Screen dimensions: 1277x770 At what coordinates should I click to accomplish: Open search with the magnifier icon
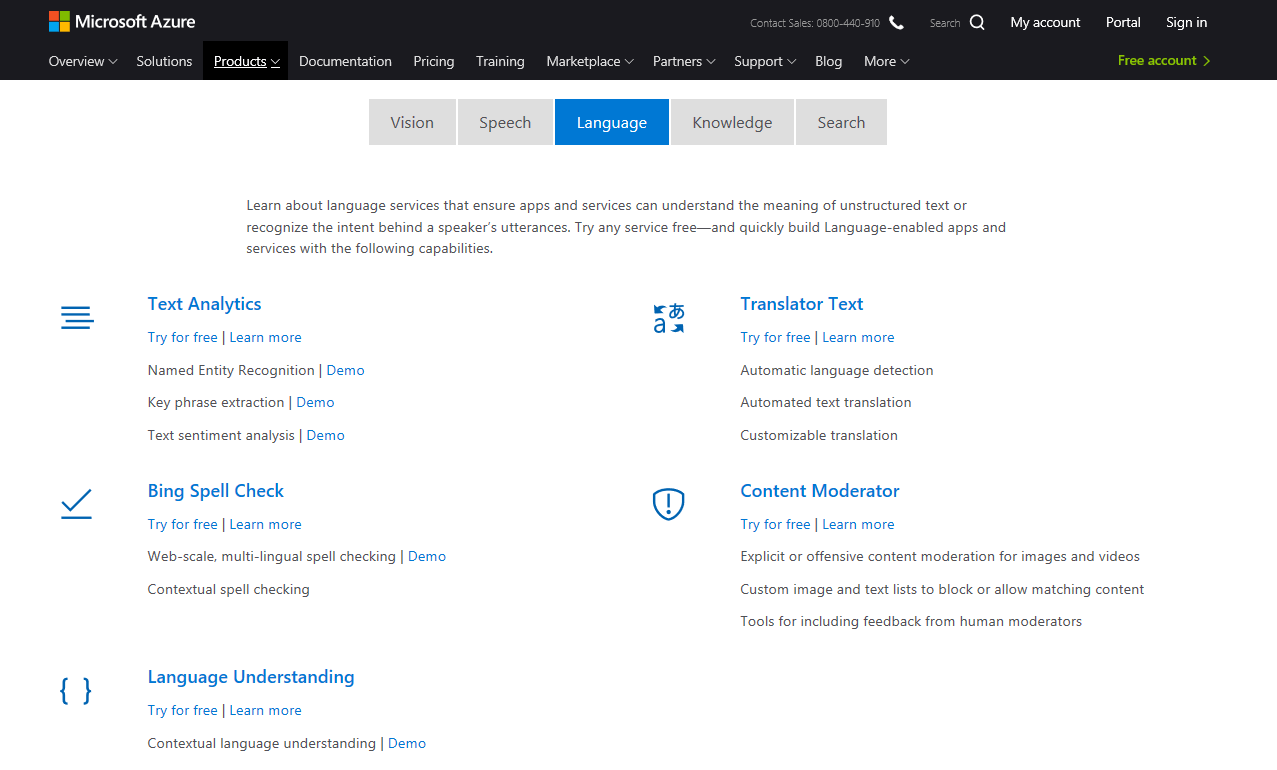[x=977, y=23]
